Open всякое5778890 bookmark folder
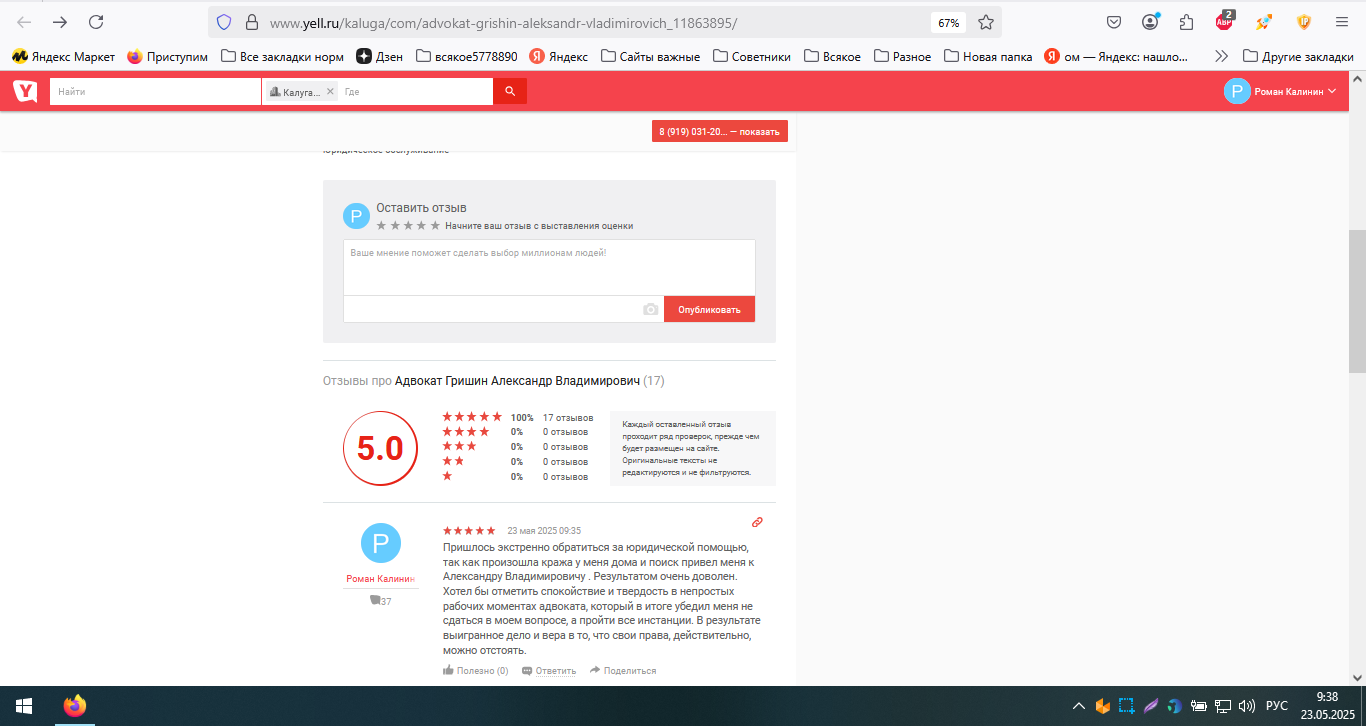 [466, 57]
